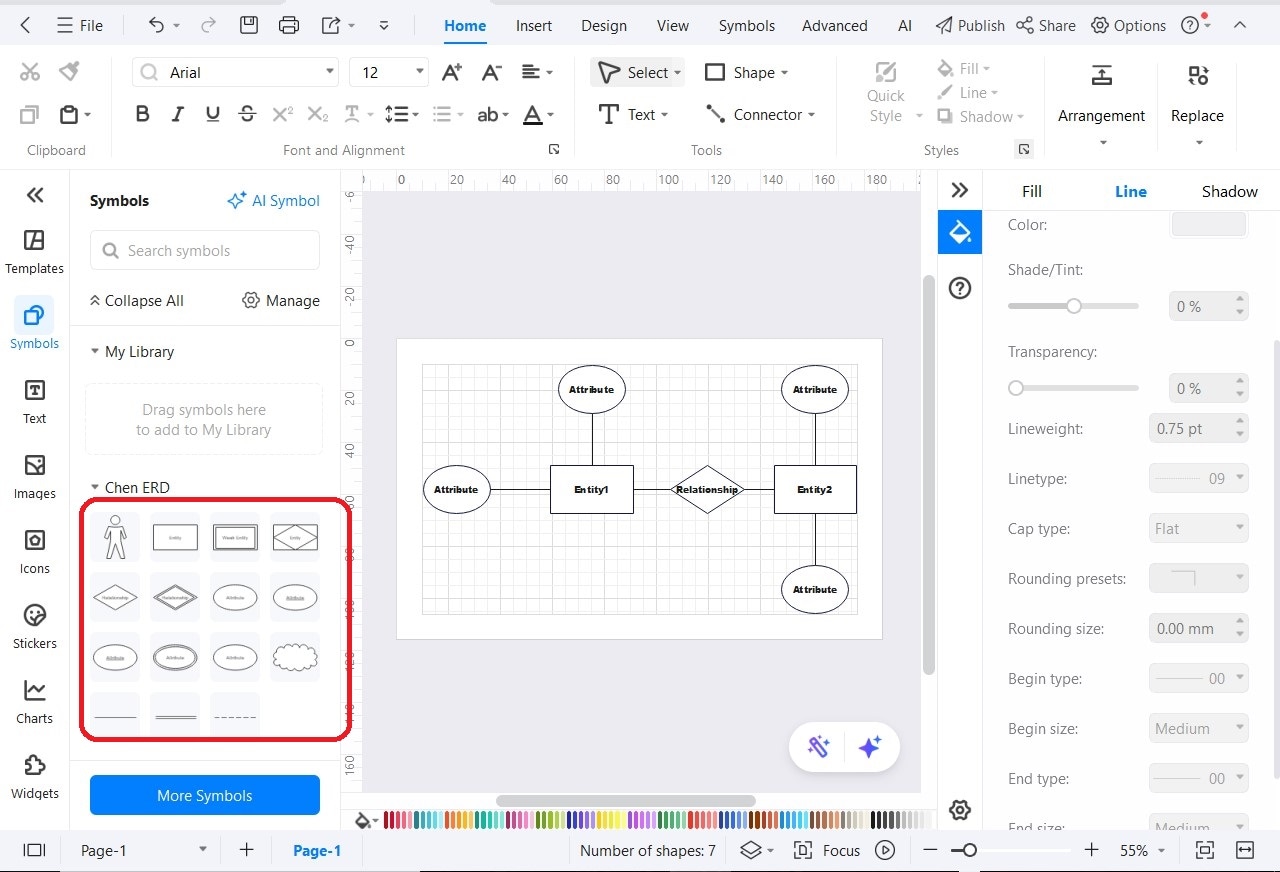Click the Shade/Tint slider handle
The image size is (1280, 872).
(1074, 306)
